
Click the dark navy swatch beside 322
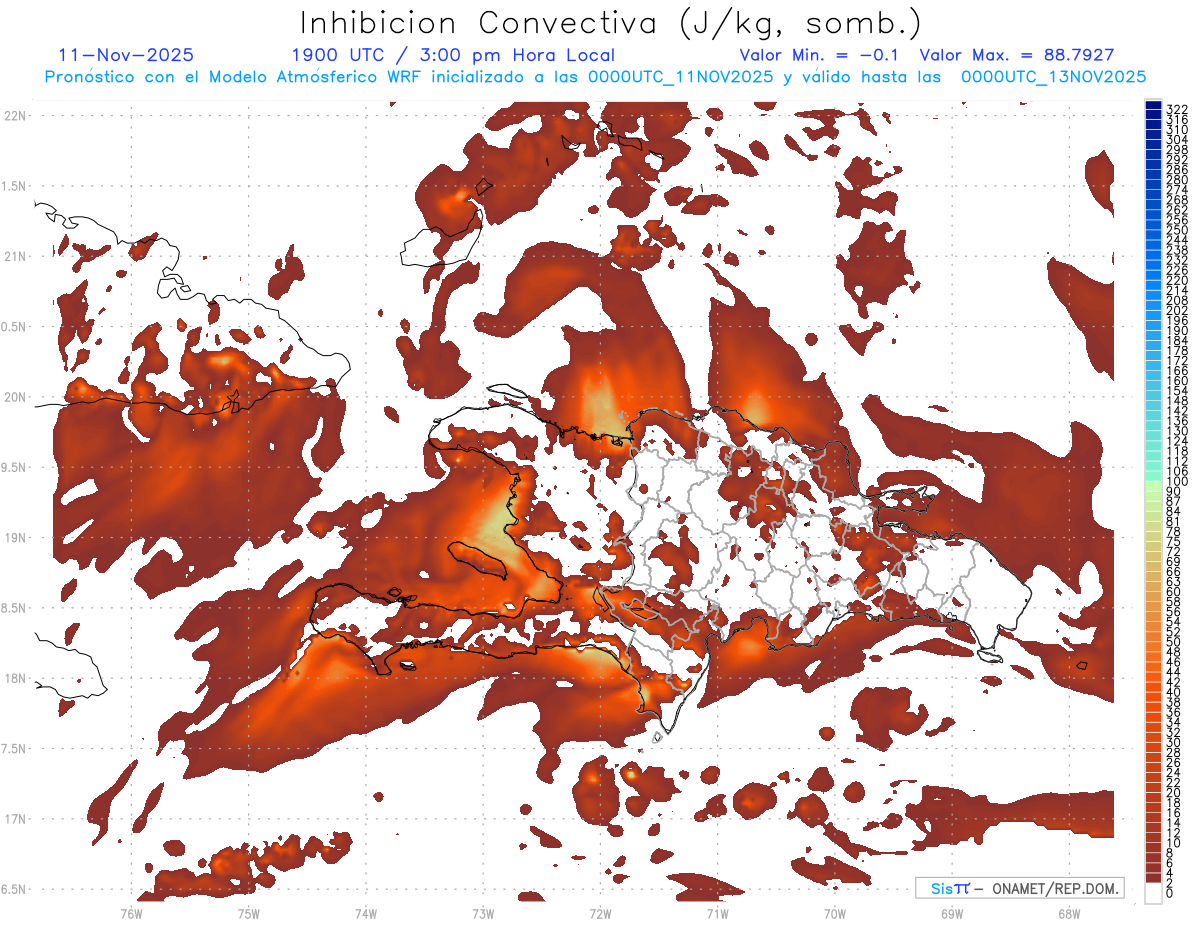tap(1154, 105)
